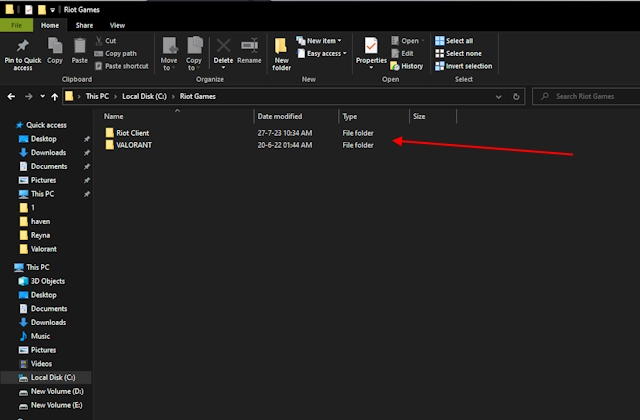Click the Search Riot Games box
This screenshot has height=420, width=640.
(x=586, y=96)
